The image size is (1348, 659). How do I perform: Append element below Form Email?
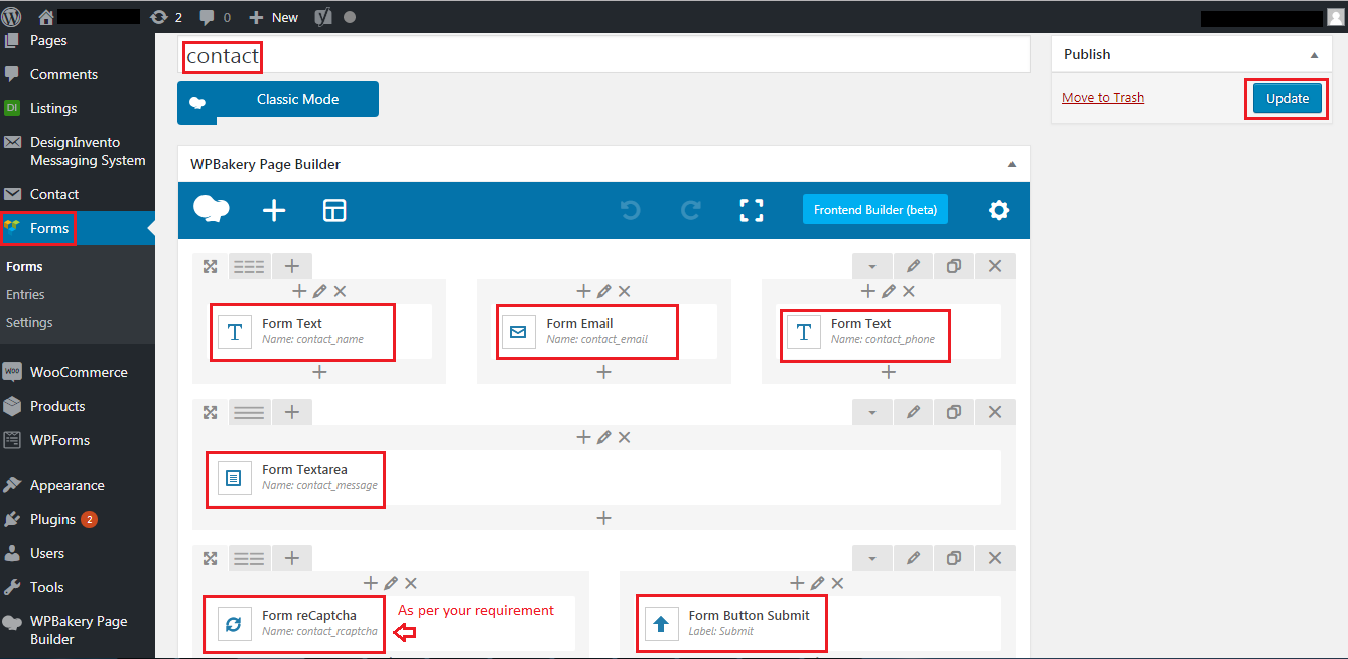pyautogui.click(x=604, y=372)
